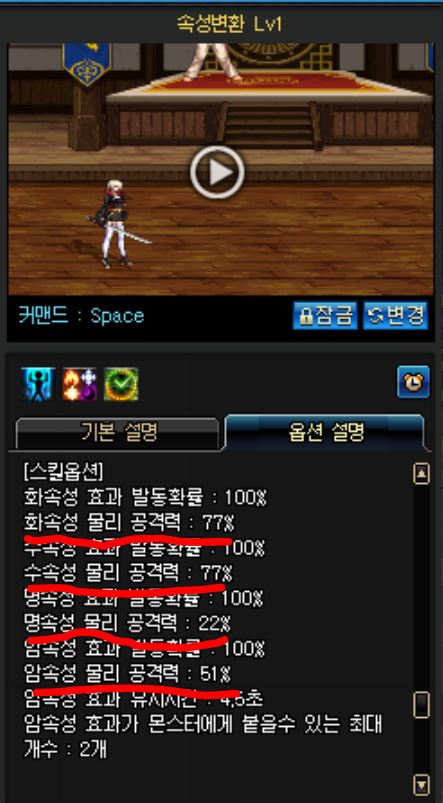Select the [스킬옵션] header line
This screenshot has height=803, width=443.
point(64,471)
